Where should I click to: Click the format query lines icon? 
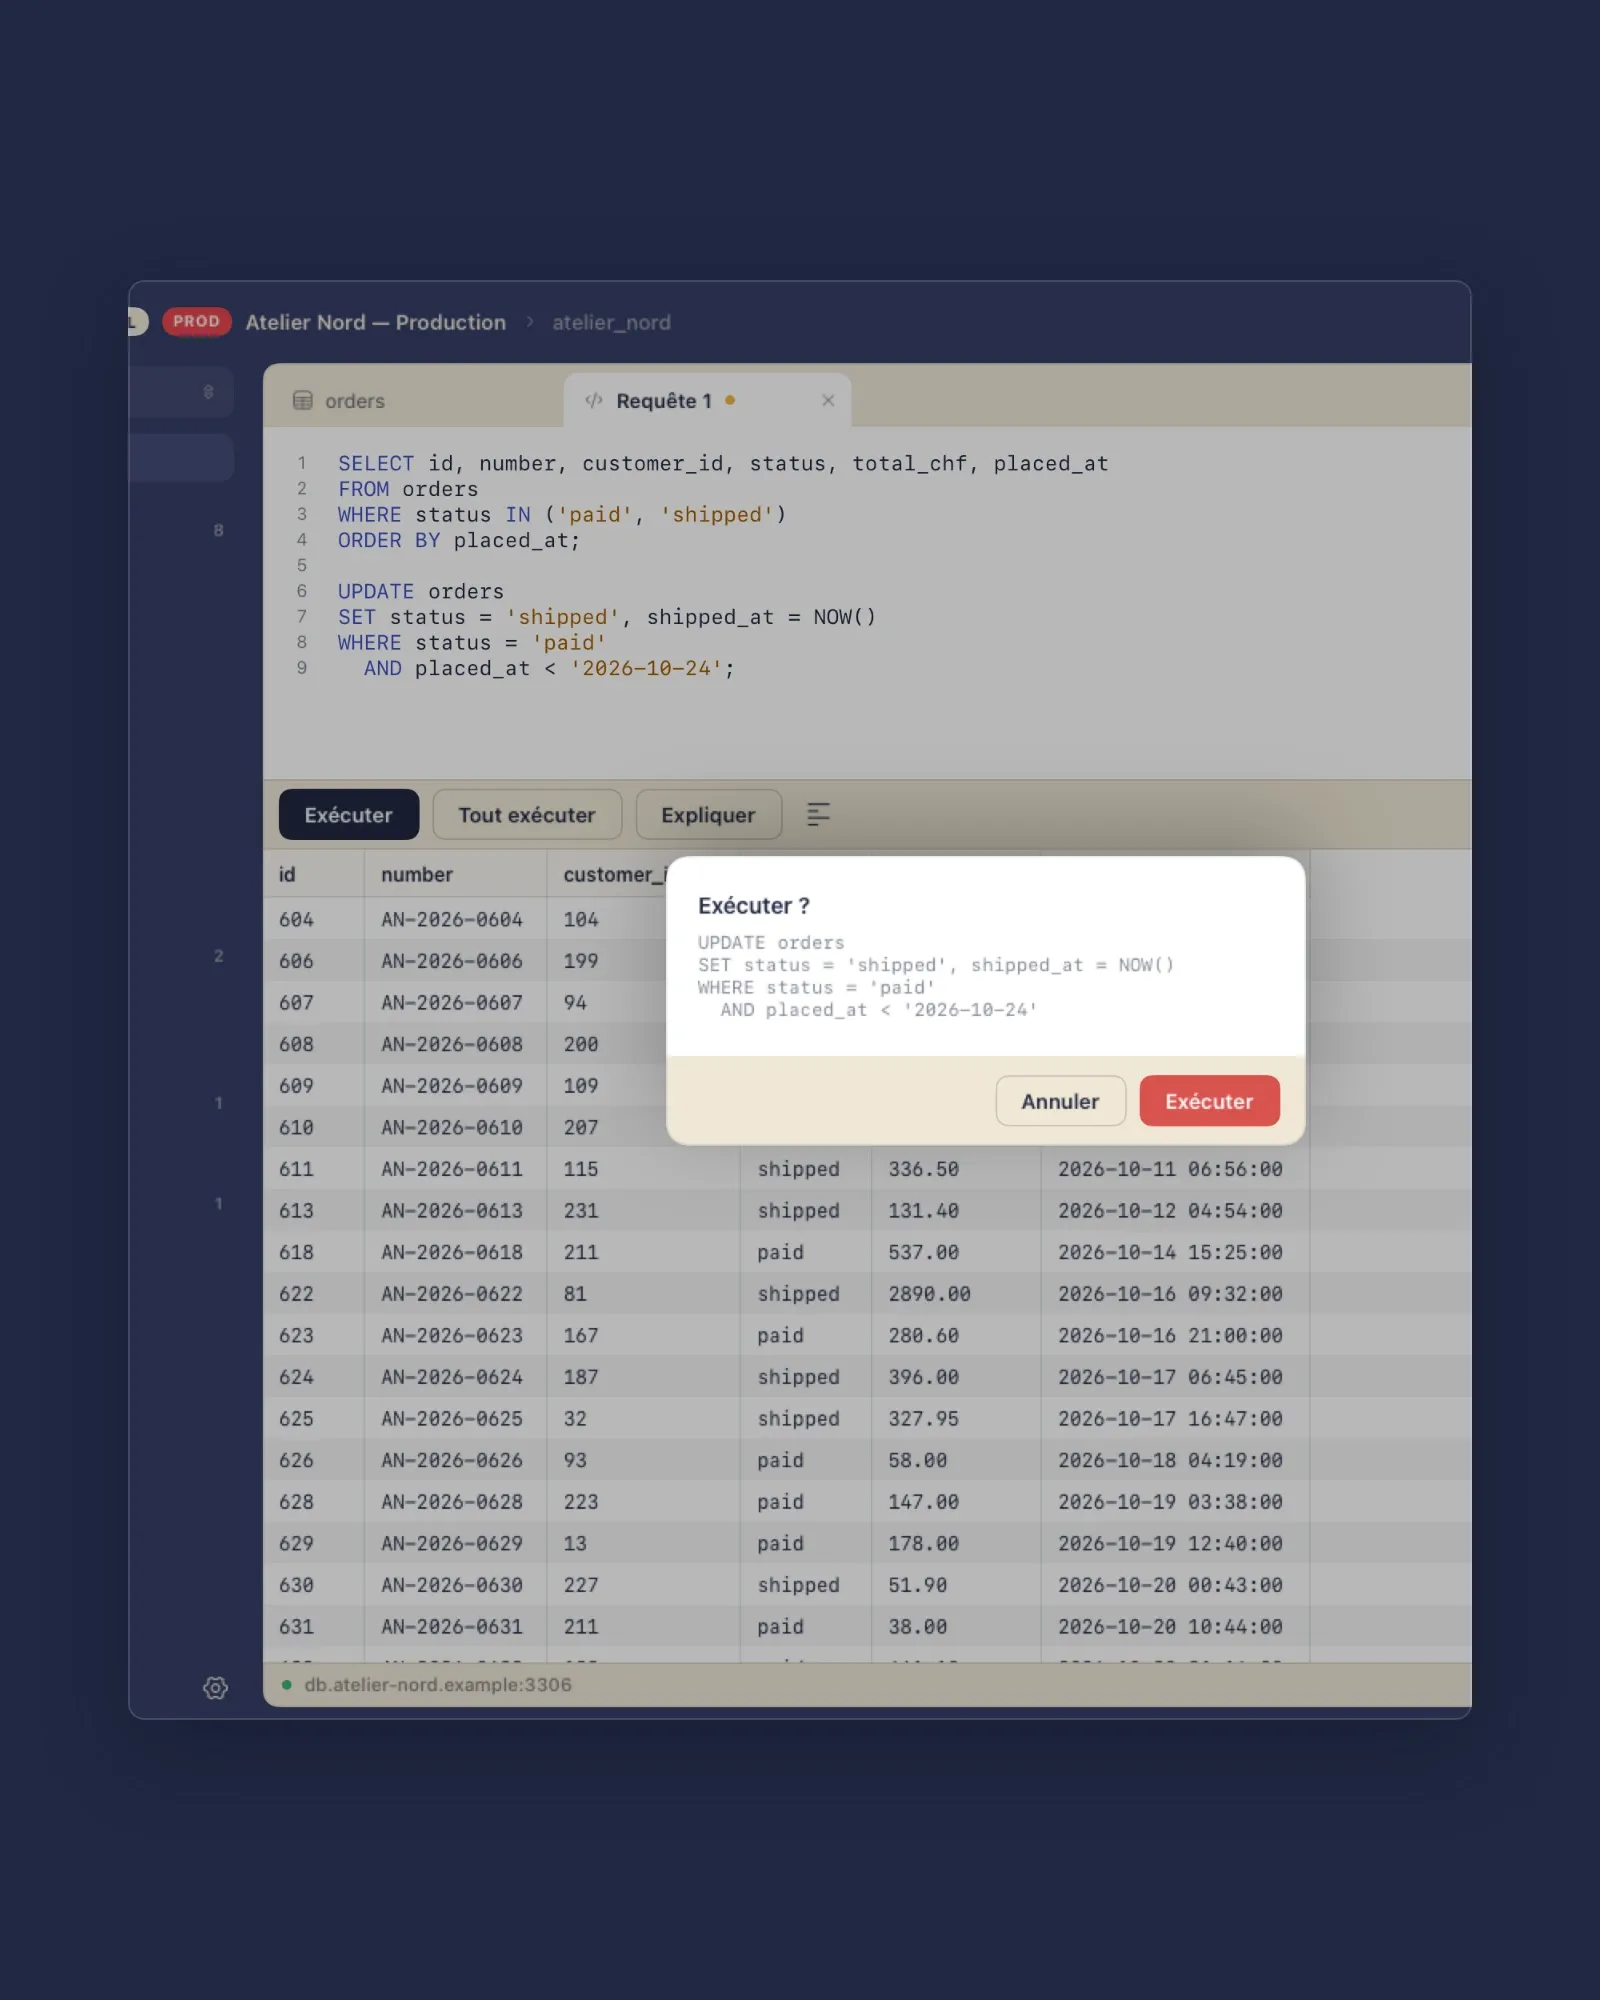[818, 815]
